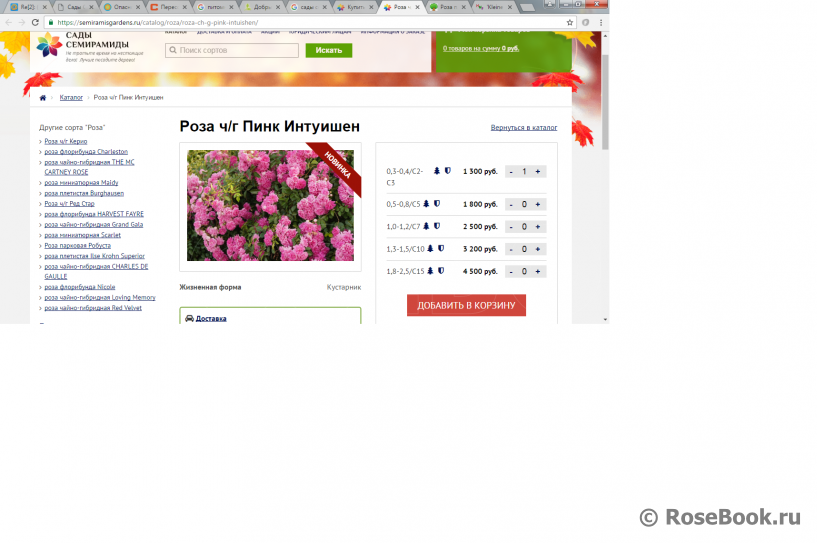Click tree icon in the 1,8-2,5/C15 row

(430, 271)
